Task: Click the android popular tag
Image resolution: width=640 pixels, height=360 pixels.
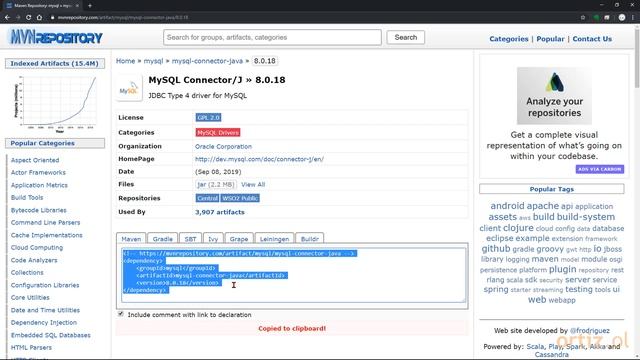Action: tap(507, 206)
